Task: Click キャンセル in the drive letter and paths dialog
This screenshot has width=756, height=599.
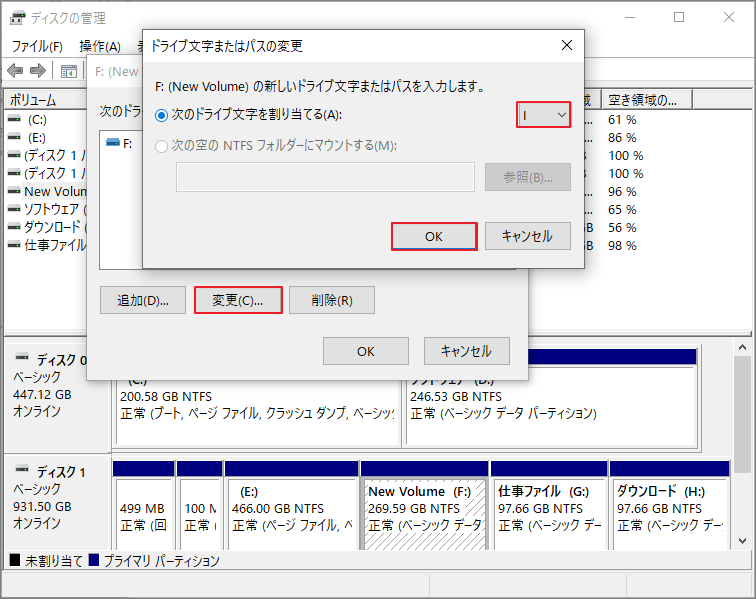Action: (x=467, y=351)
